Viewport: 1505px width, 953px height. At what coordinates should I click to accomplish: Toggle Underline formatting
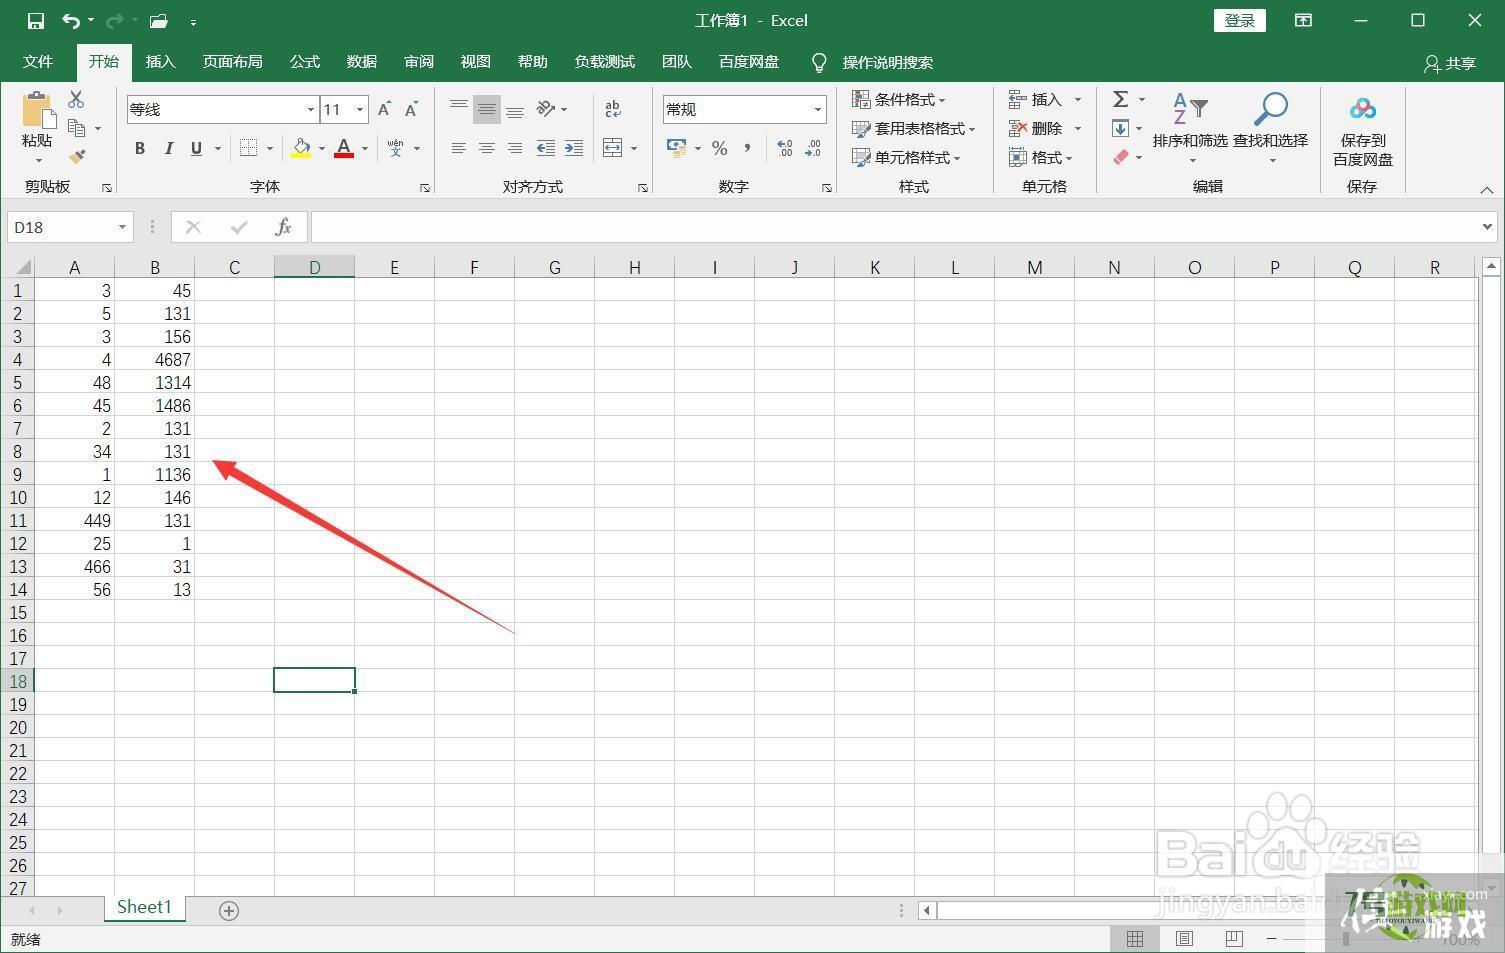tap(196, 148)
